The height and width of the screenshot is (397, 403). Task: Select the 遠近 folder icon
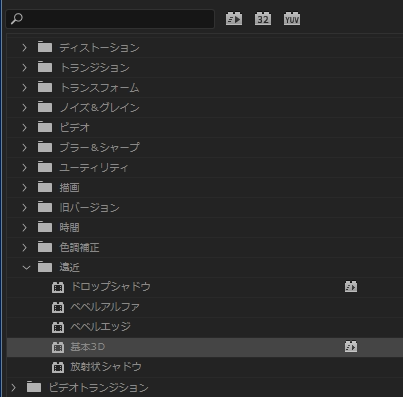[x=45, y=267]
